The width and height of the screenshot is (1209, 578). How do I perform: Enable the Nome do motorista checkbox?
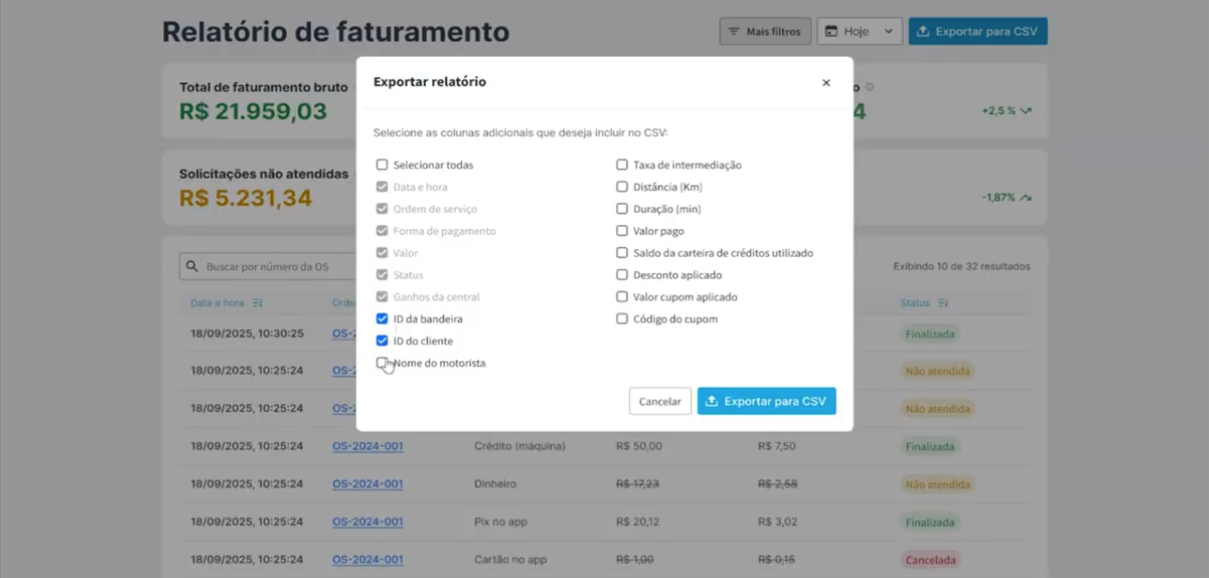click(382, 363)
